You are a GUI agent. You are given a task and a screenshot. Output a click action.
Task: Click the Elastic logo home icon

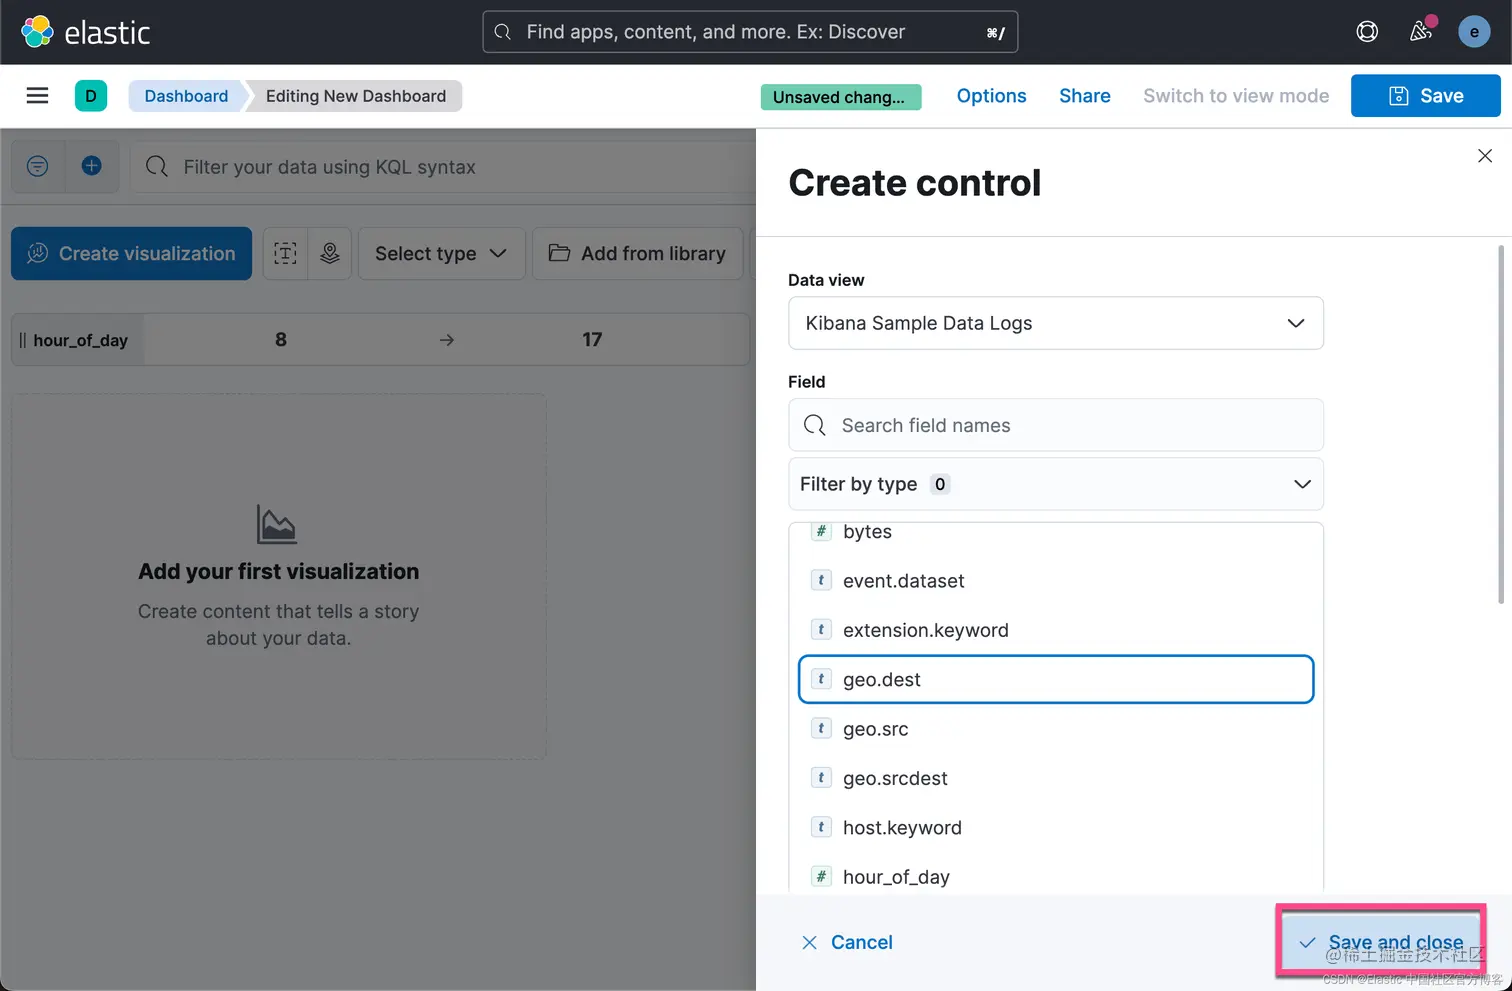37,32
